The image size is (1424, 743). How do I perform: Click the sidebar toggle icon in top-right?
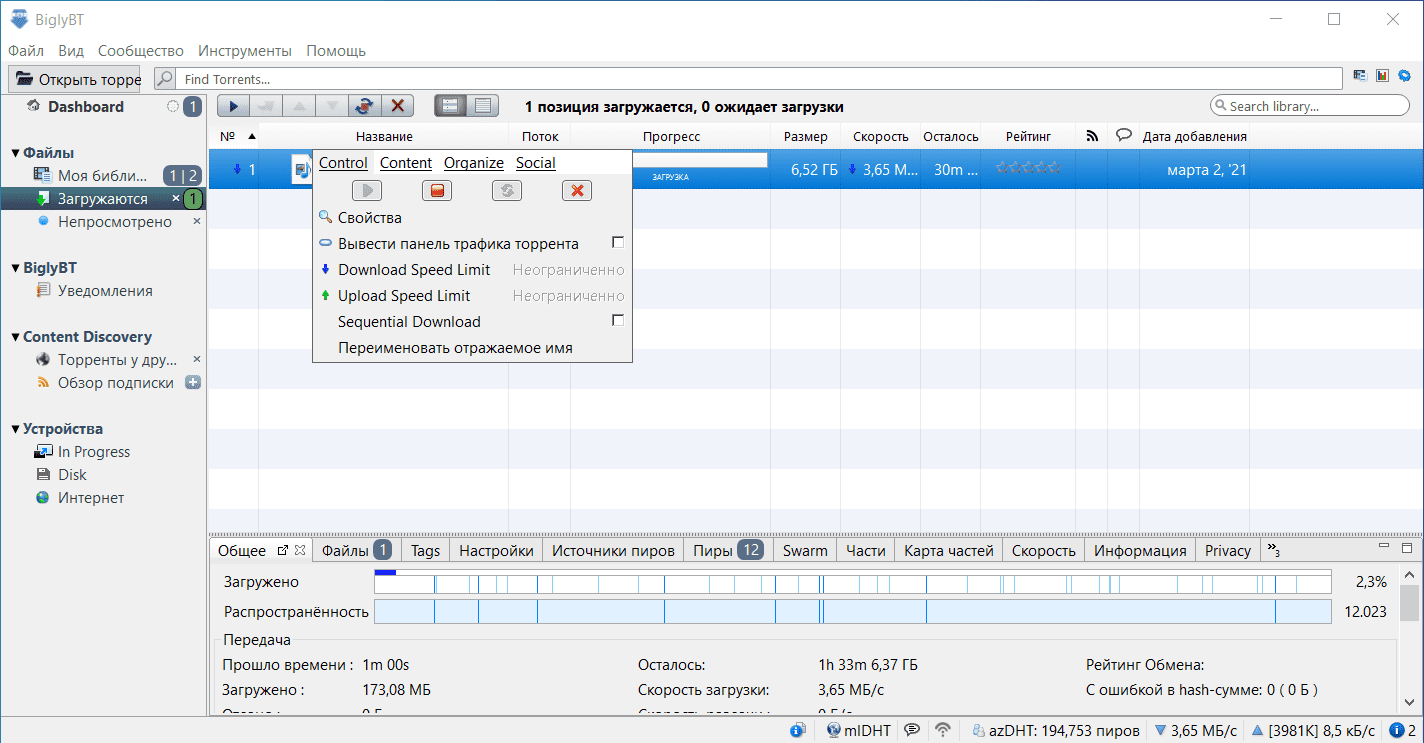[1360, 75]
